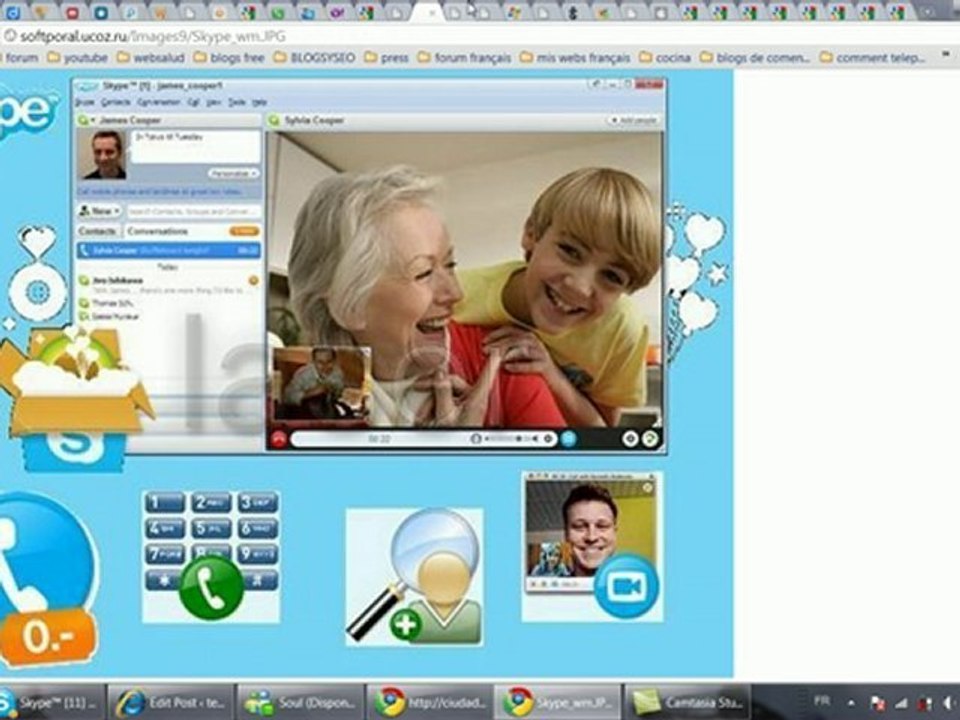Show hidden system tray icons arrow
Screen dimensions: 960x720
pos(852,702)
